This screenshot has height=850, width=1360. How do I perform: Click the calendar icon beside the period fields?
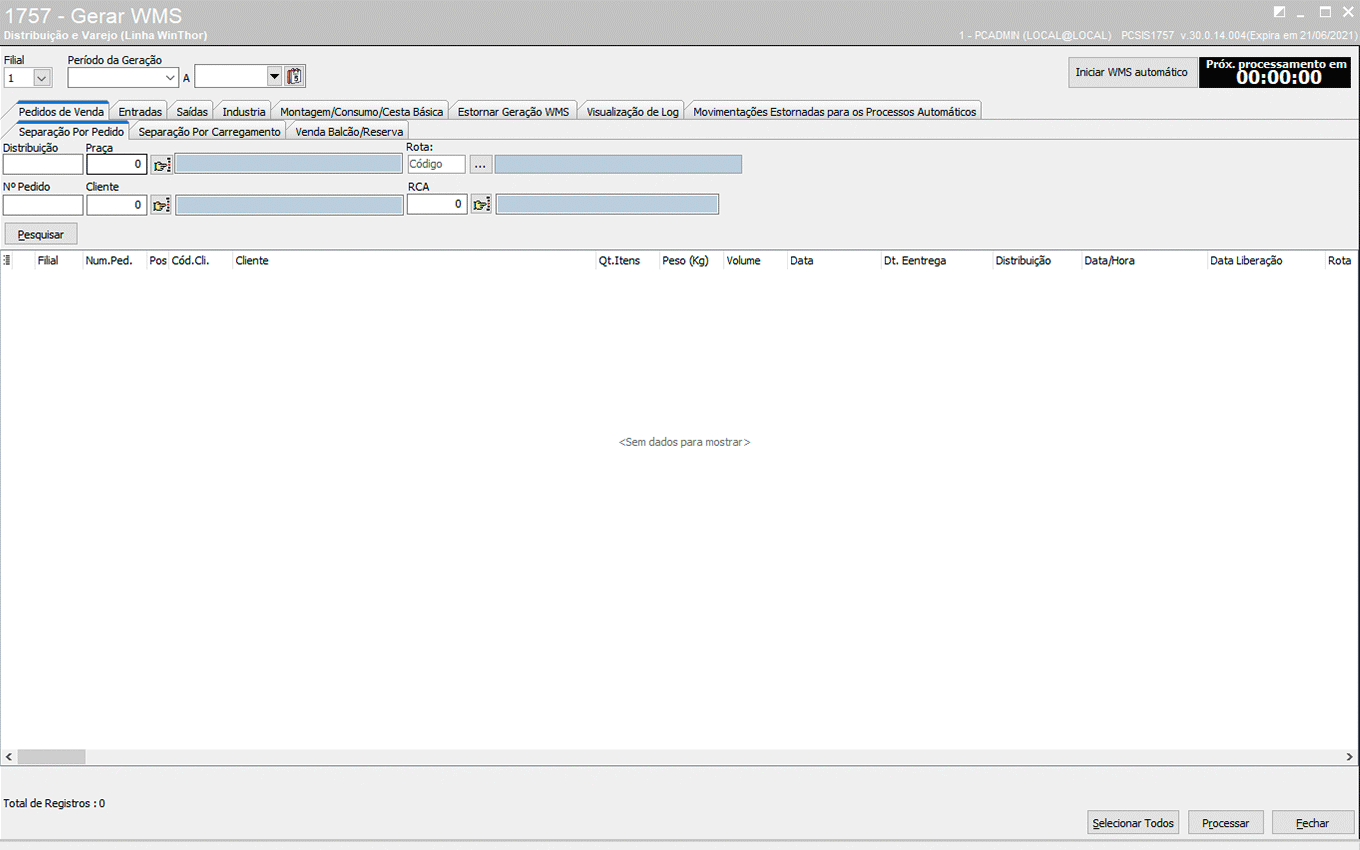[x=295, y=77]
